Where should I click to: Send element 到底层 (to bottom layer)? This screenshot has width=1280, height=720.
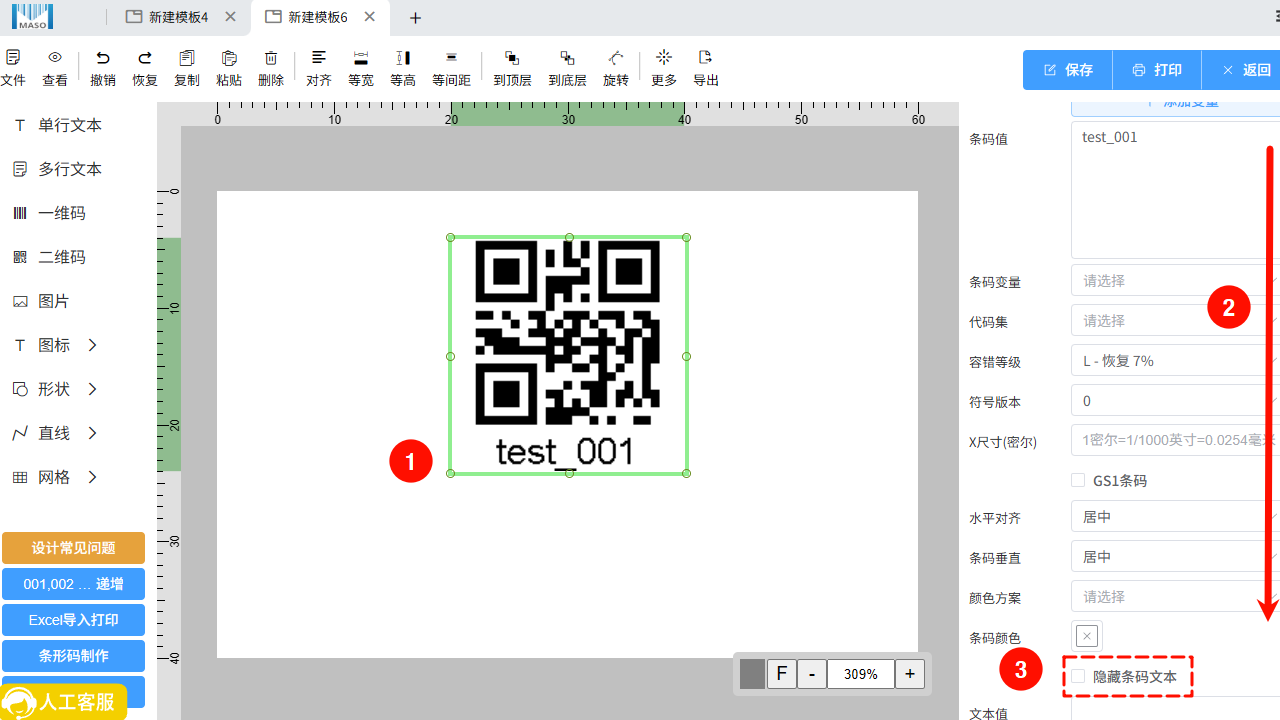coord(567,68)
